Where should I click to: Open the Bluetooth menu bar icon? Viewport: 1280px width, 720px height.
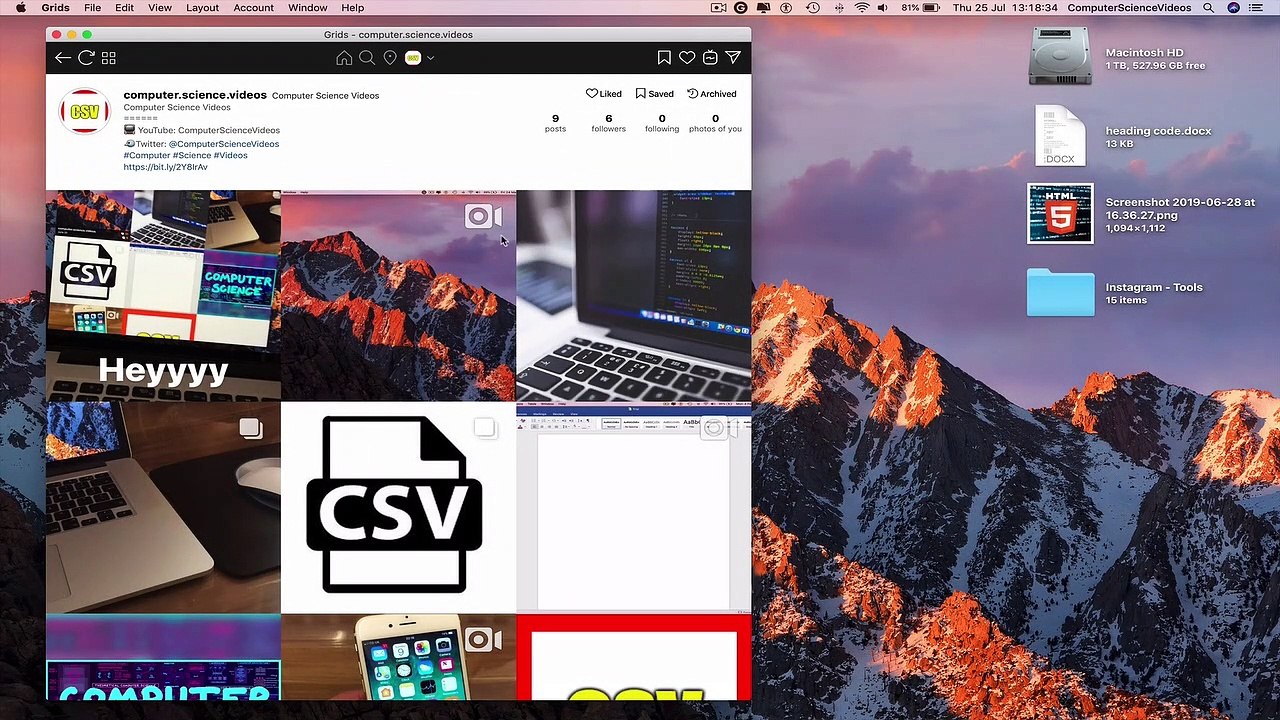coord(838,8)
